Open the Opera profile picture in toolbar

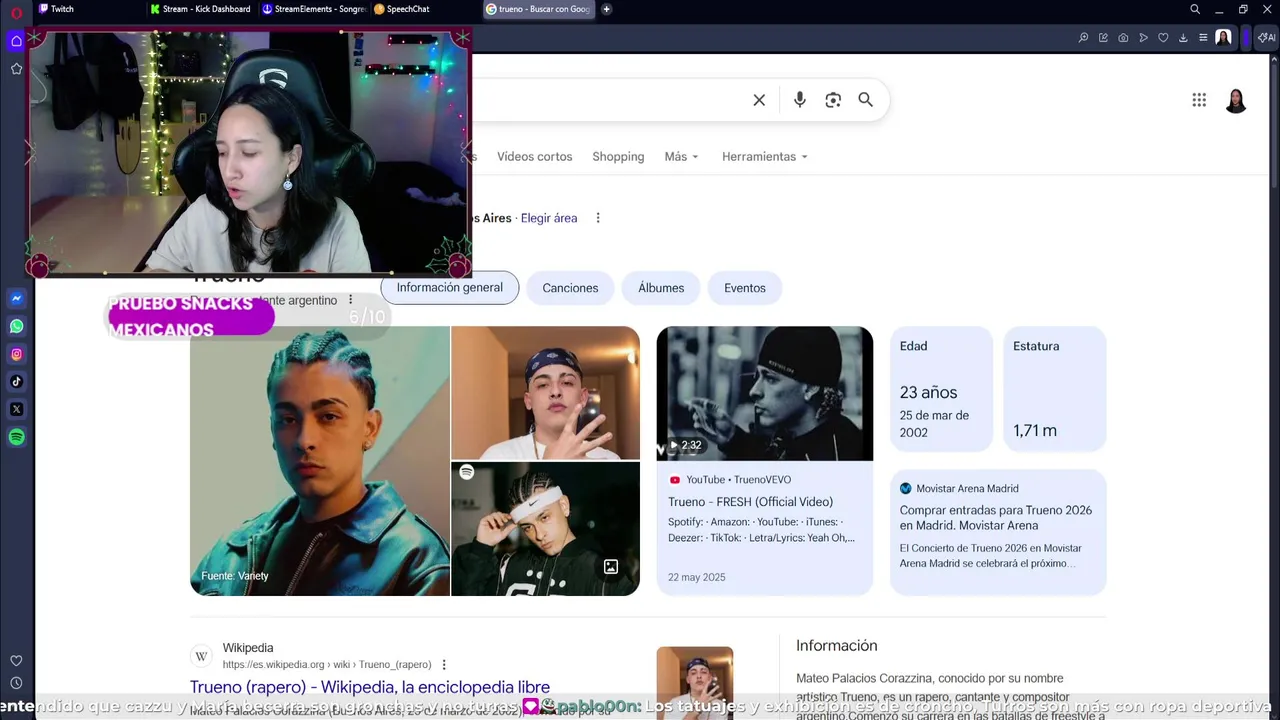pyautogui.click(x=1223, y=38)
